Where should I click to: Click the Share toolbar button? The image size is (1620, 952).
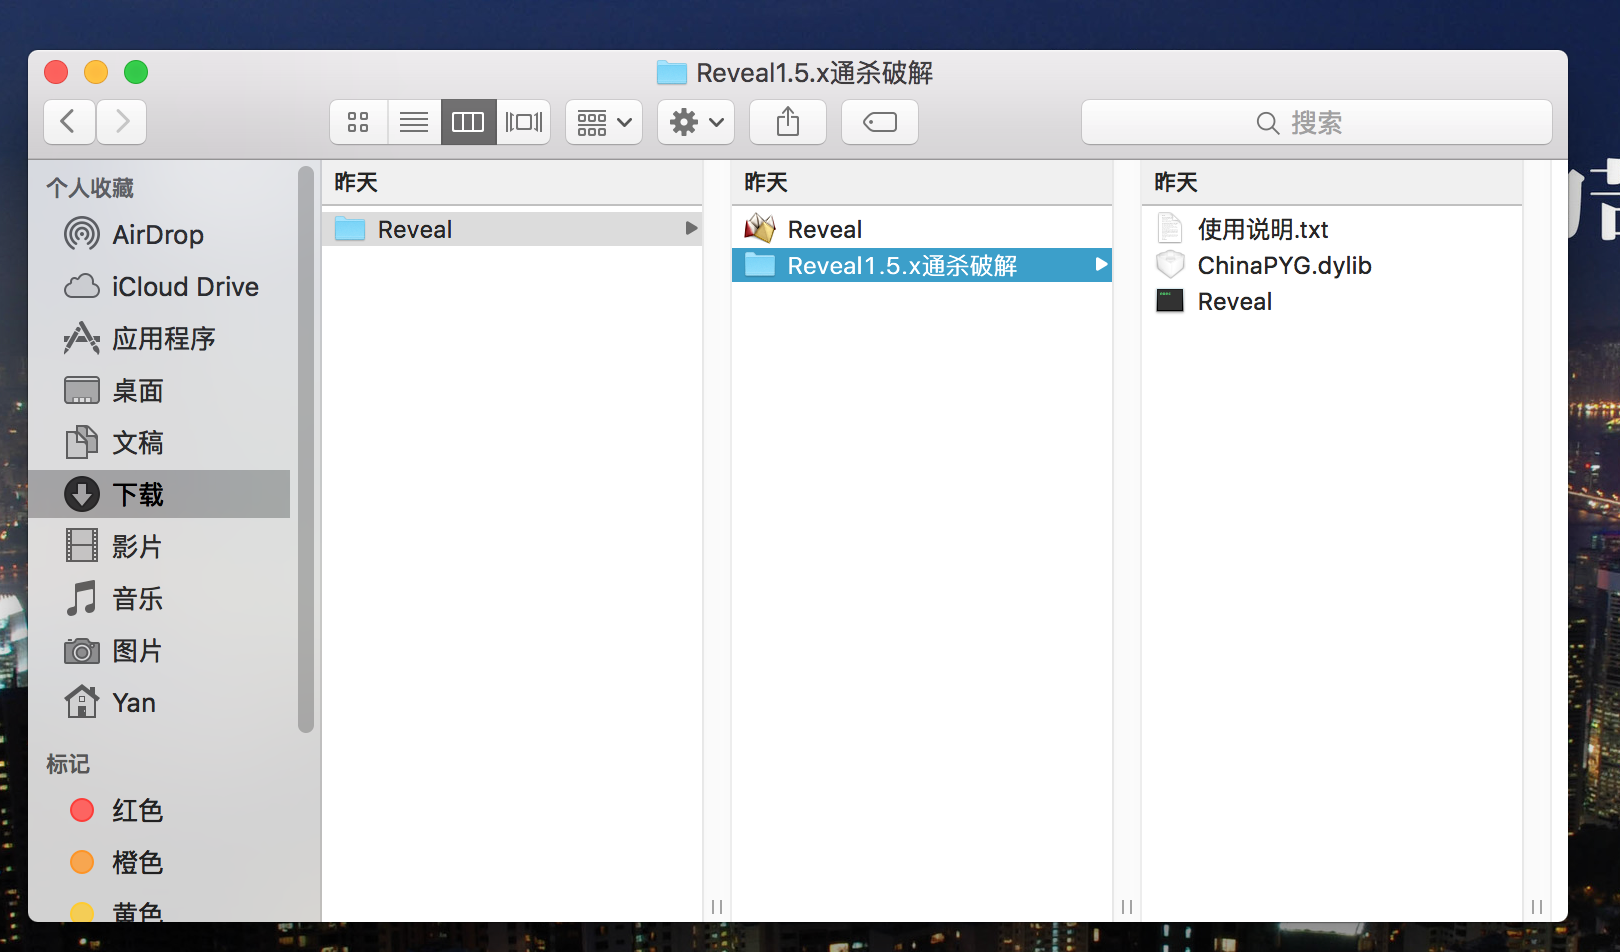click(x=788, y=122)
